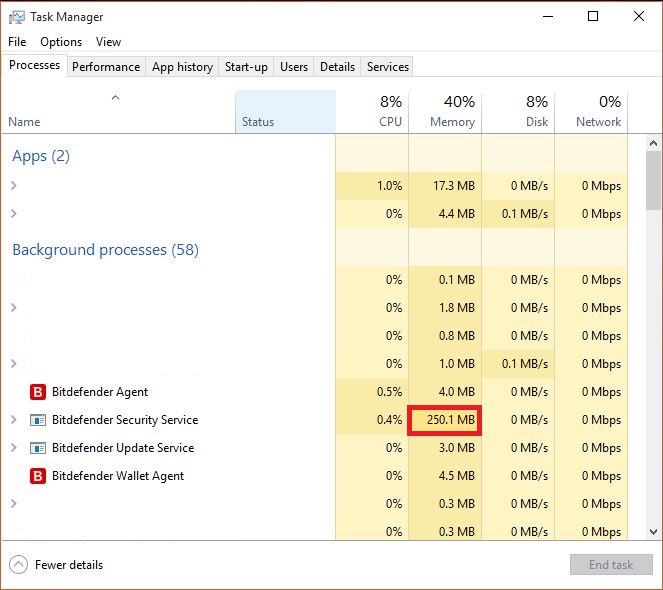Open the File menu

pyautogui.click(x=17, y=42)
